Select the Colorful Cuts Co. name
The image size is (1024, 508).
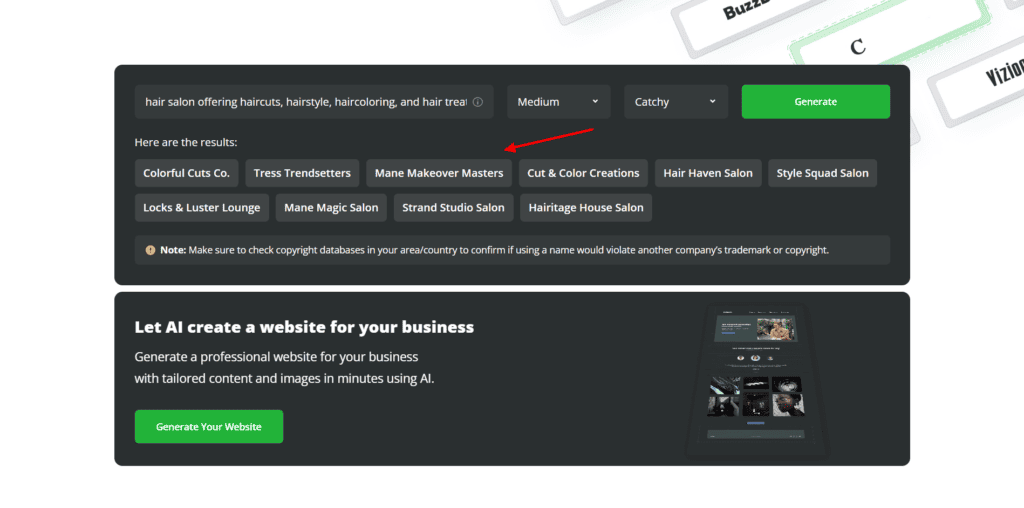pos(186,173)
